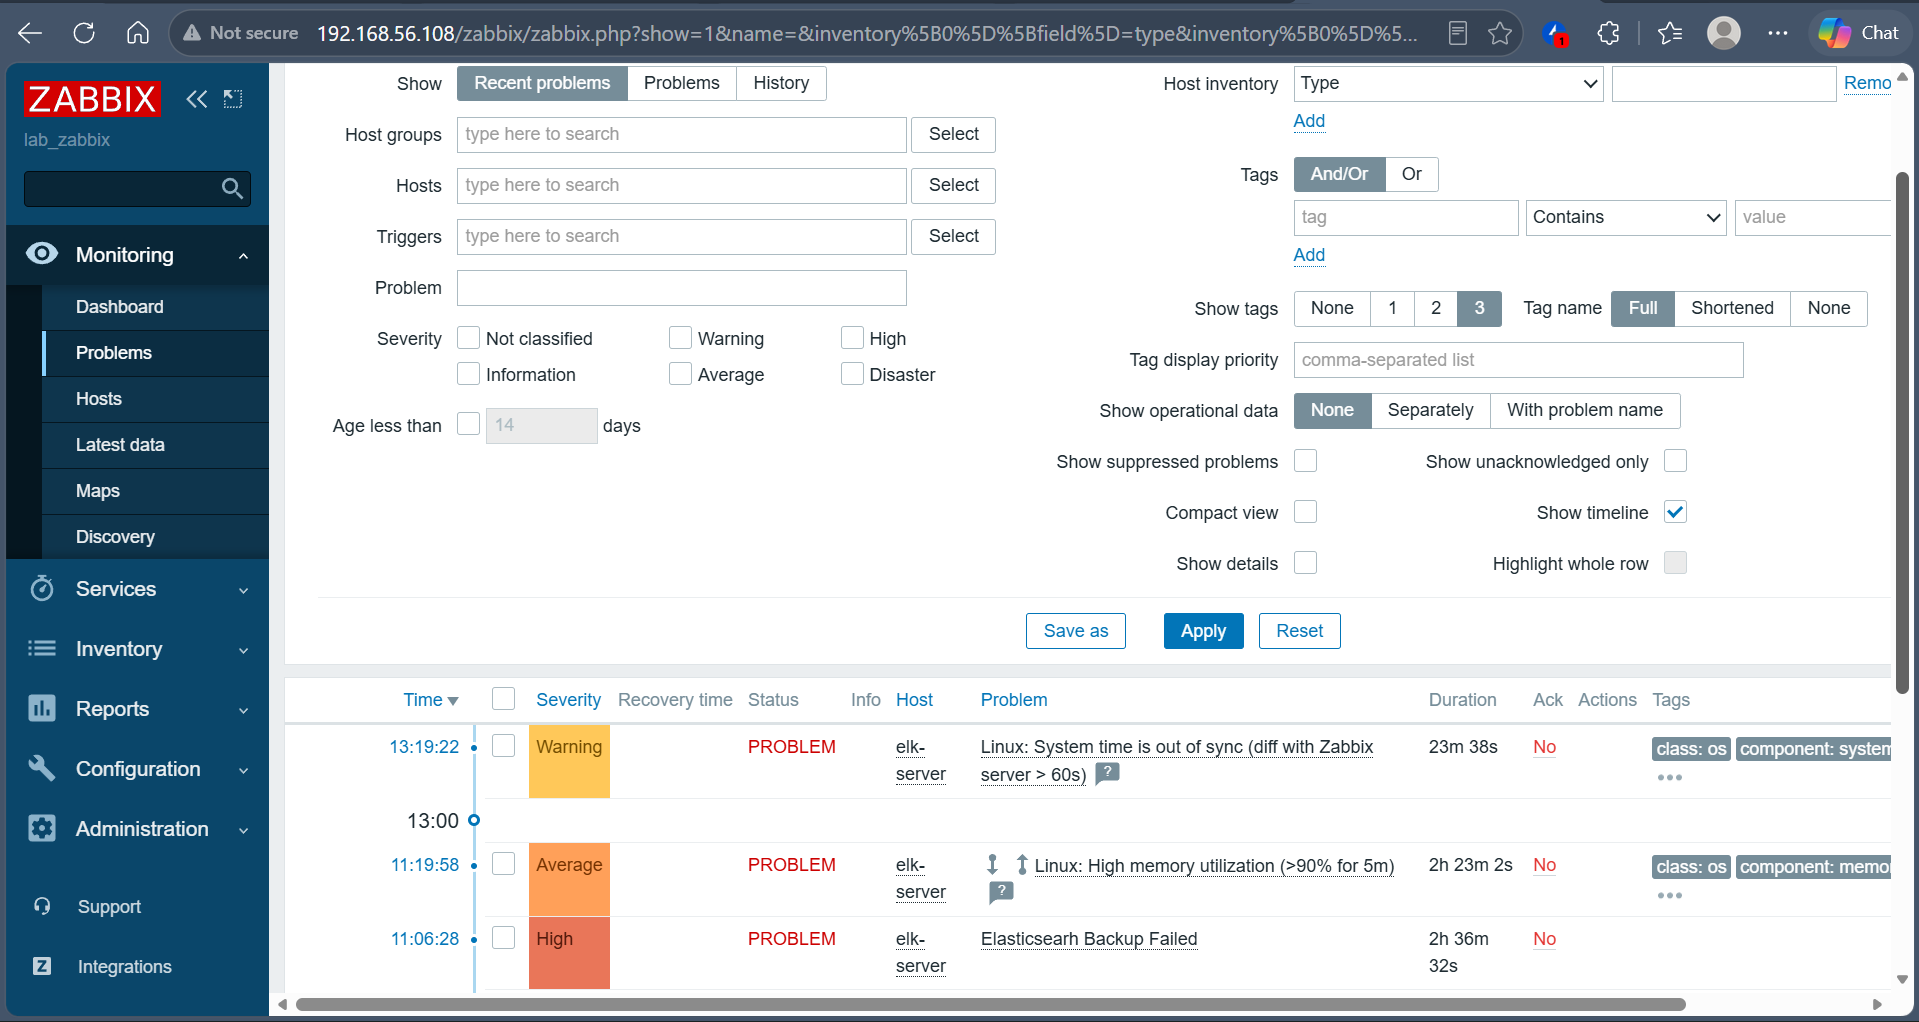1919x1022 pixels.
Task: Open the favorites list icon
Action: pyautogui.click(x=1669, y=33)
